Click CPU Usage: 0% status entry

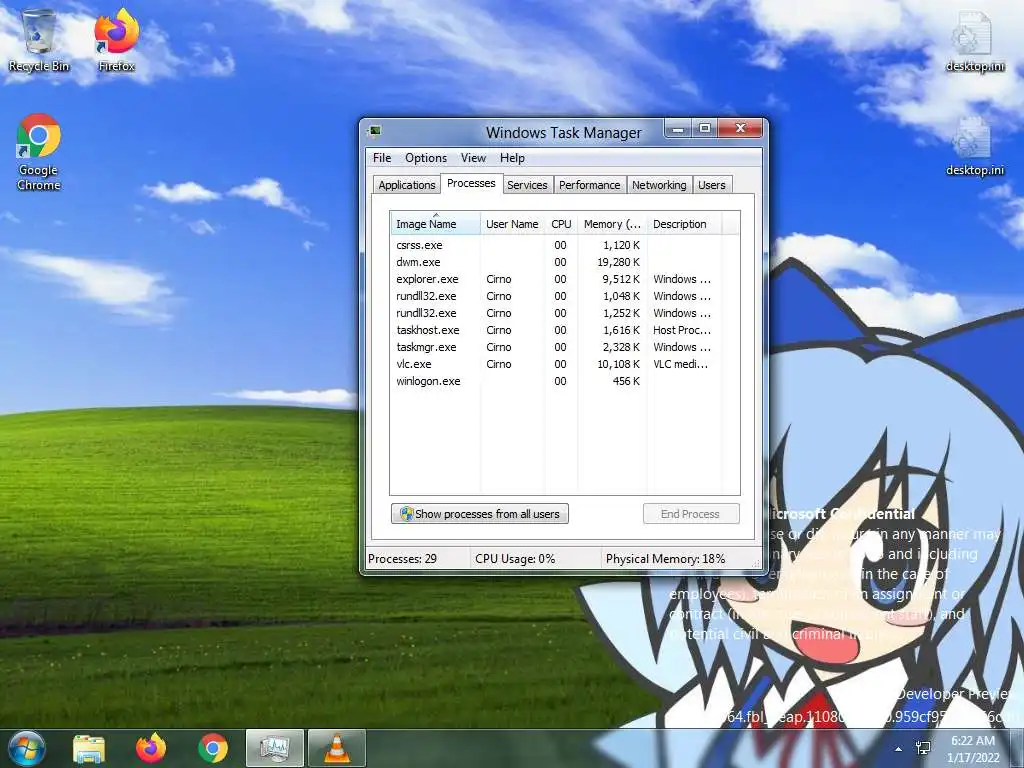coord(515,559)
